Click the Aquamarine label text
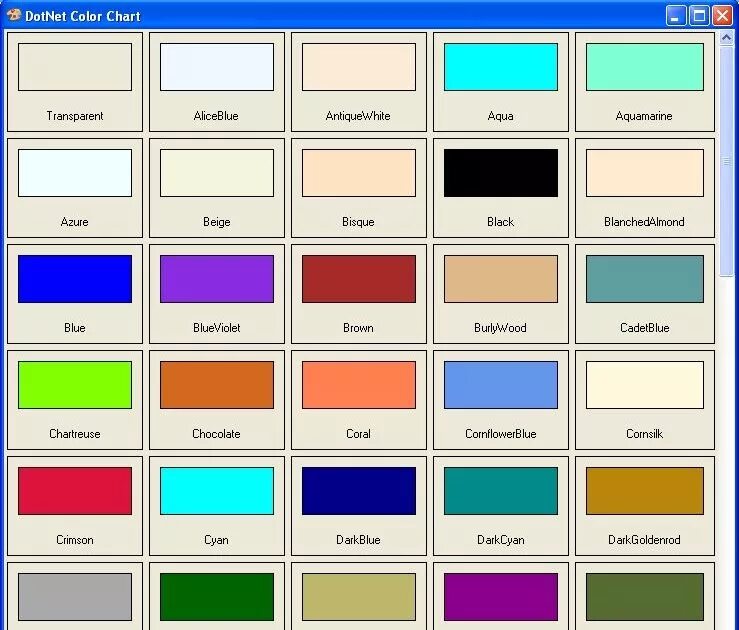This screenshot has height=630, width=739. pos(644,116)
